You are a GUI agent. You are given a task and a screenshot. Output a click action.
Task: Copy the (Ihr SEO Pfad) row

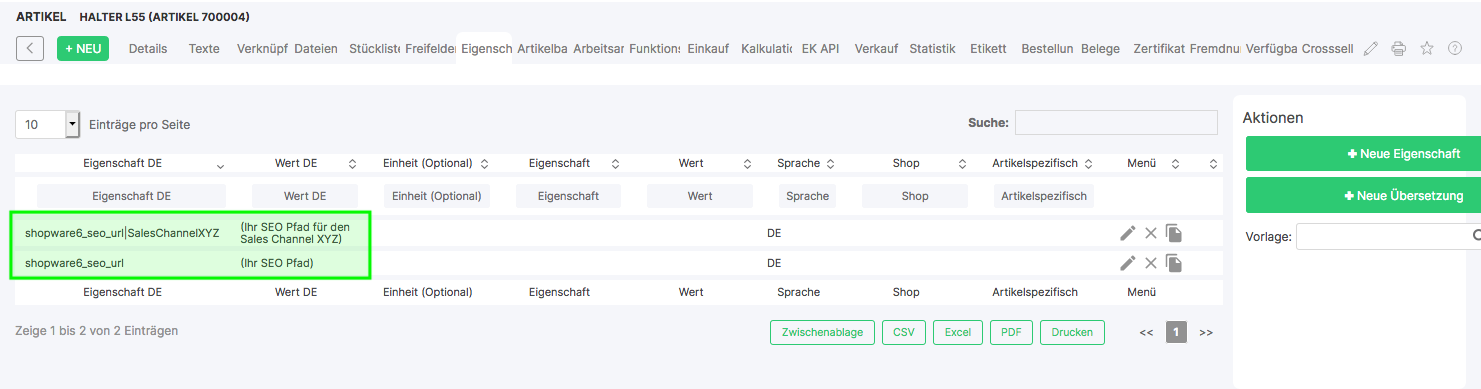coord(1174,263)
